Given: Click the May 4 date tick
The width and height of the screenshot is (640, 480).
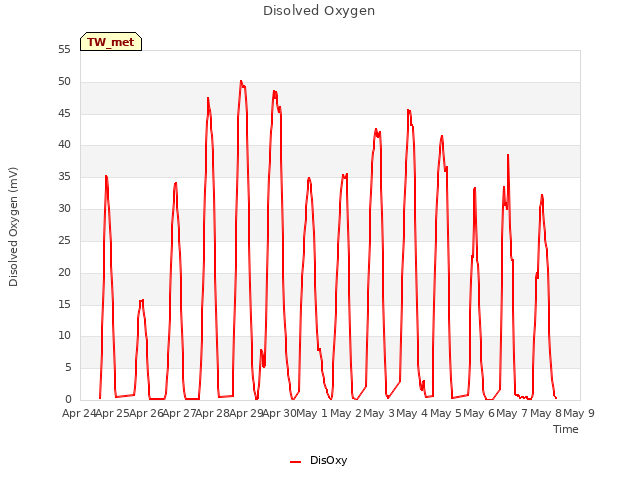Looking at the screenshot, I should click(412, 413).
